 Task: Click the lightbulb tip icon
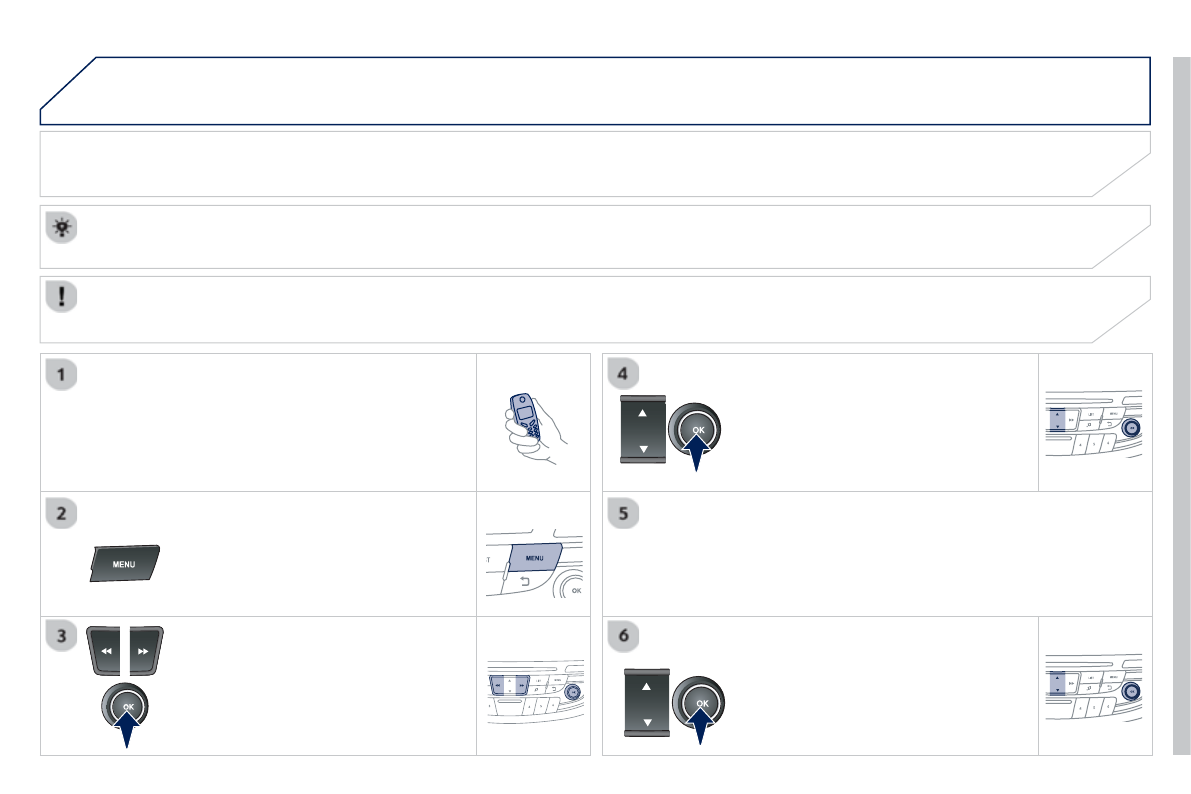point(62,227)
